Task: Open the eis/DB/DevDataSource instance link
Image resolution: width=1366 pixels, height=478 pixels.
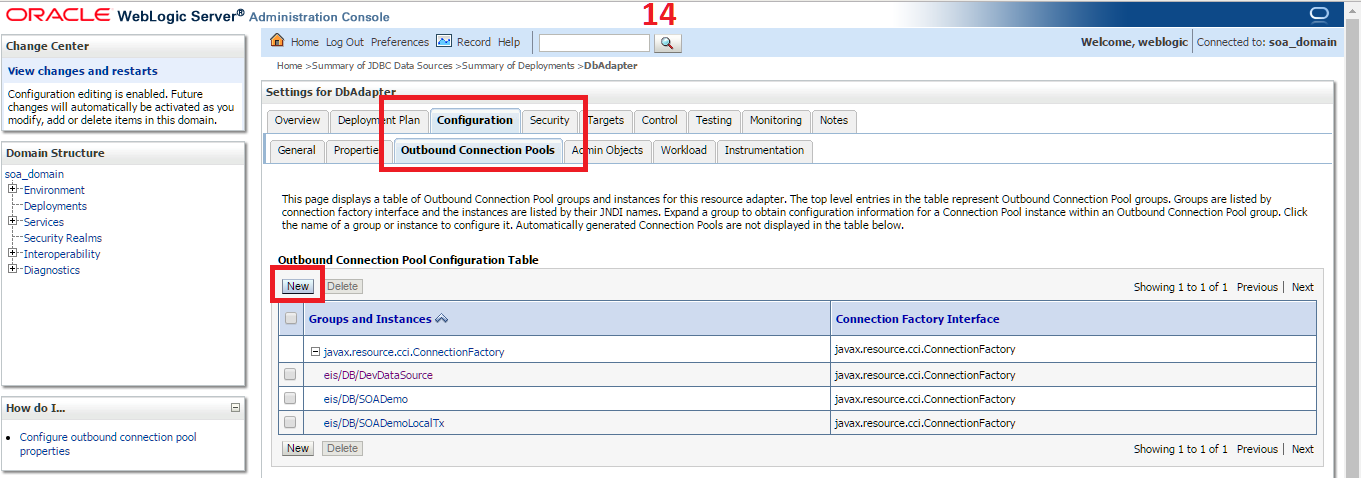Action: (x=378, y=375)
